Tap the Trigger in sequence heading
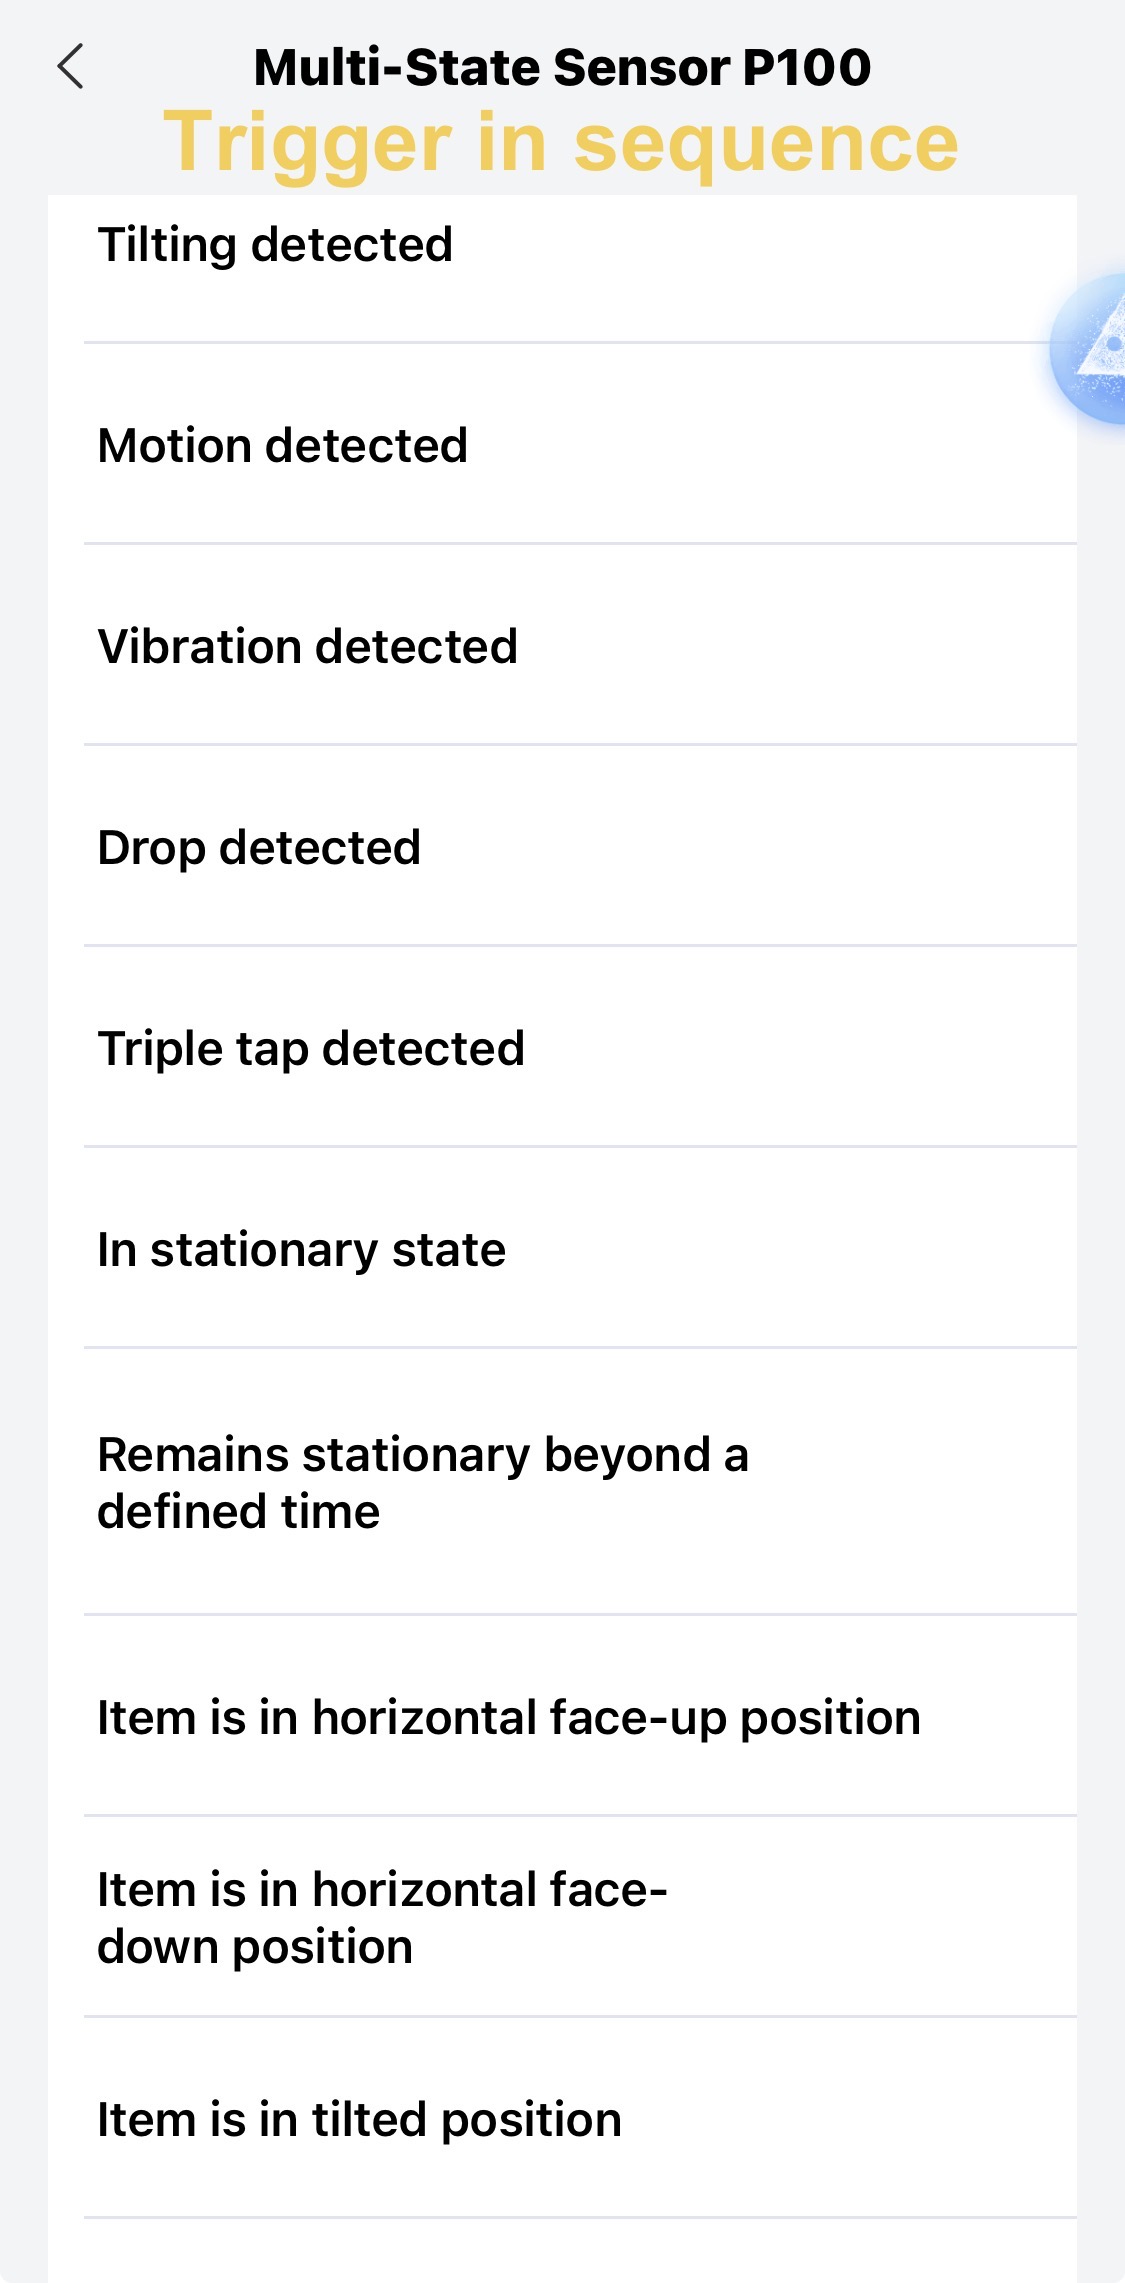Screen dimensions: 1125x2283 tap(561, 143)
